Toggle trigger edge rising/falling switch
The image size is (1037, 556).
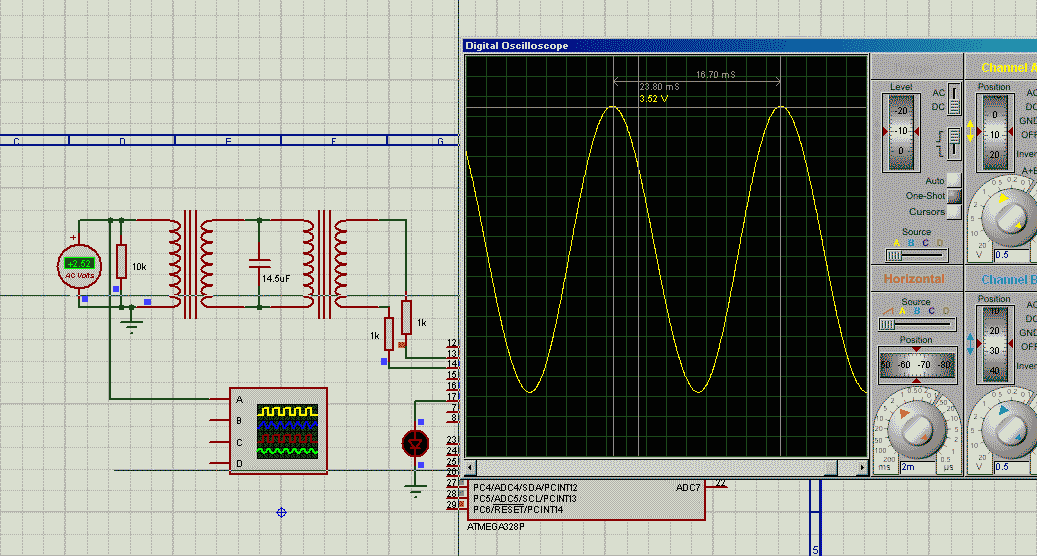[954, 143]
